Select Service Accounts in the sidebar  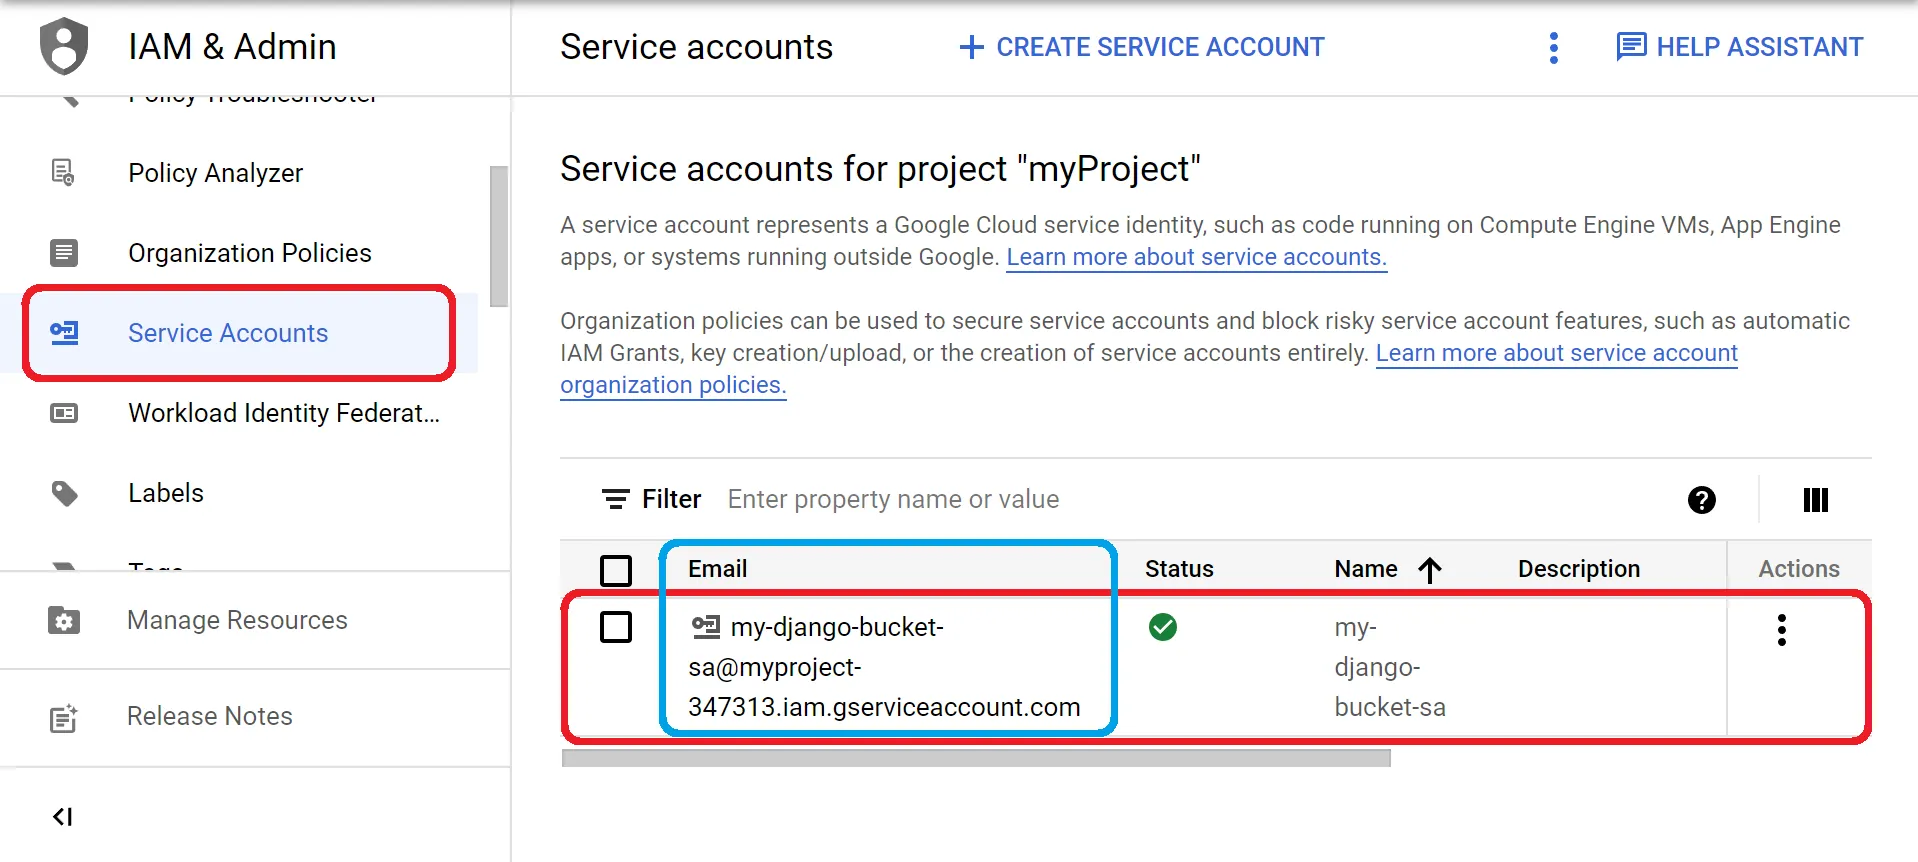pos(228,333)
